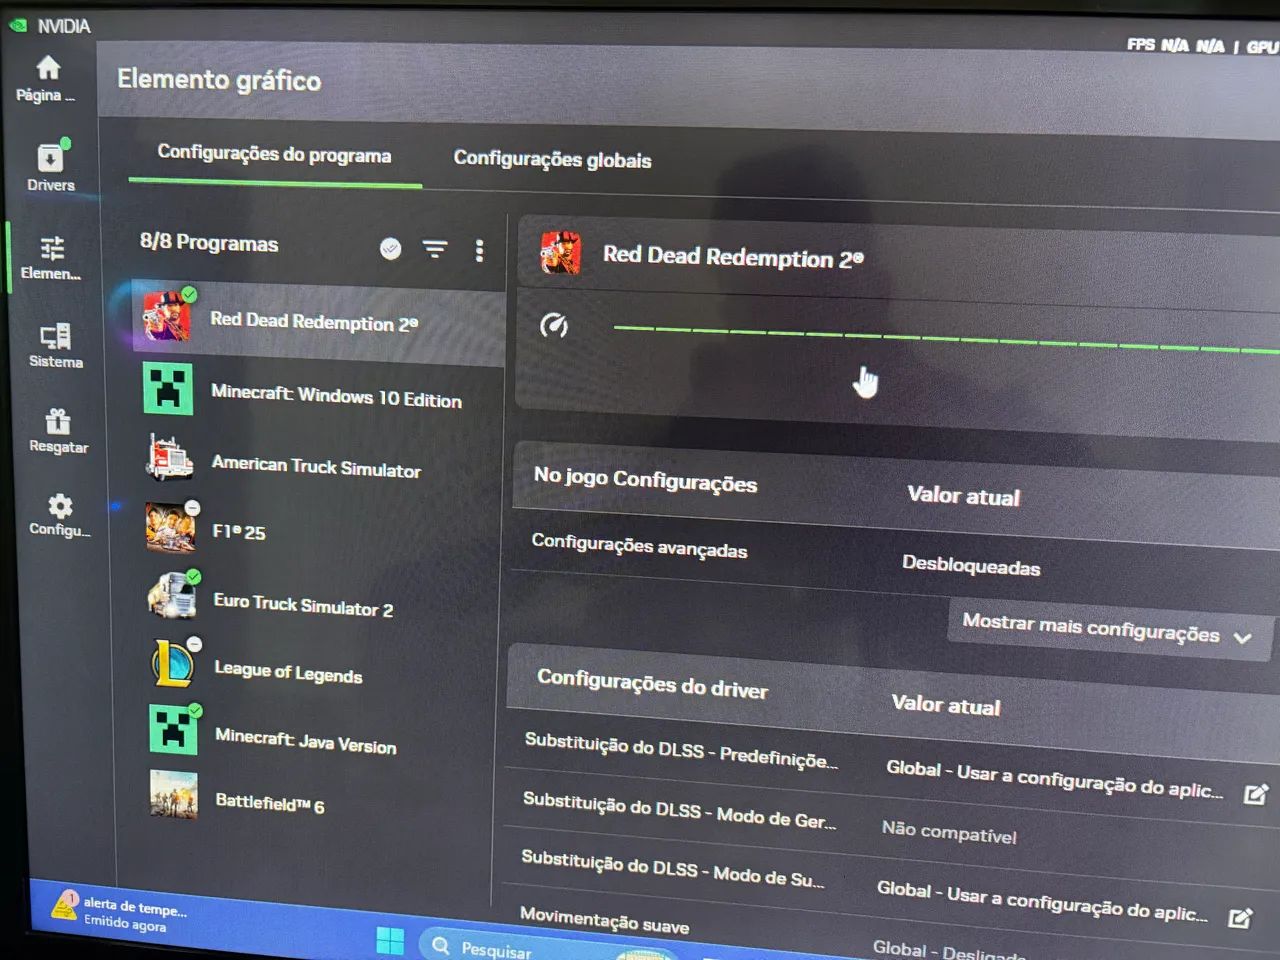Viewport: 1280px width, 960px height.
Task: Open the Windows Start button
Action: pos(390,940)
